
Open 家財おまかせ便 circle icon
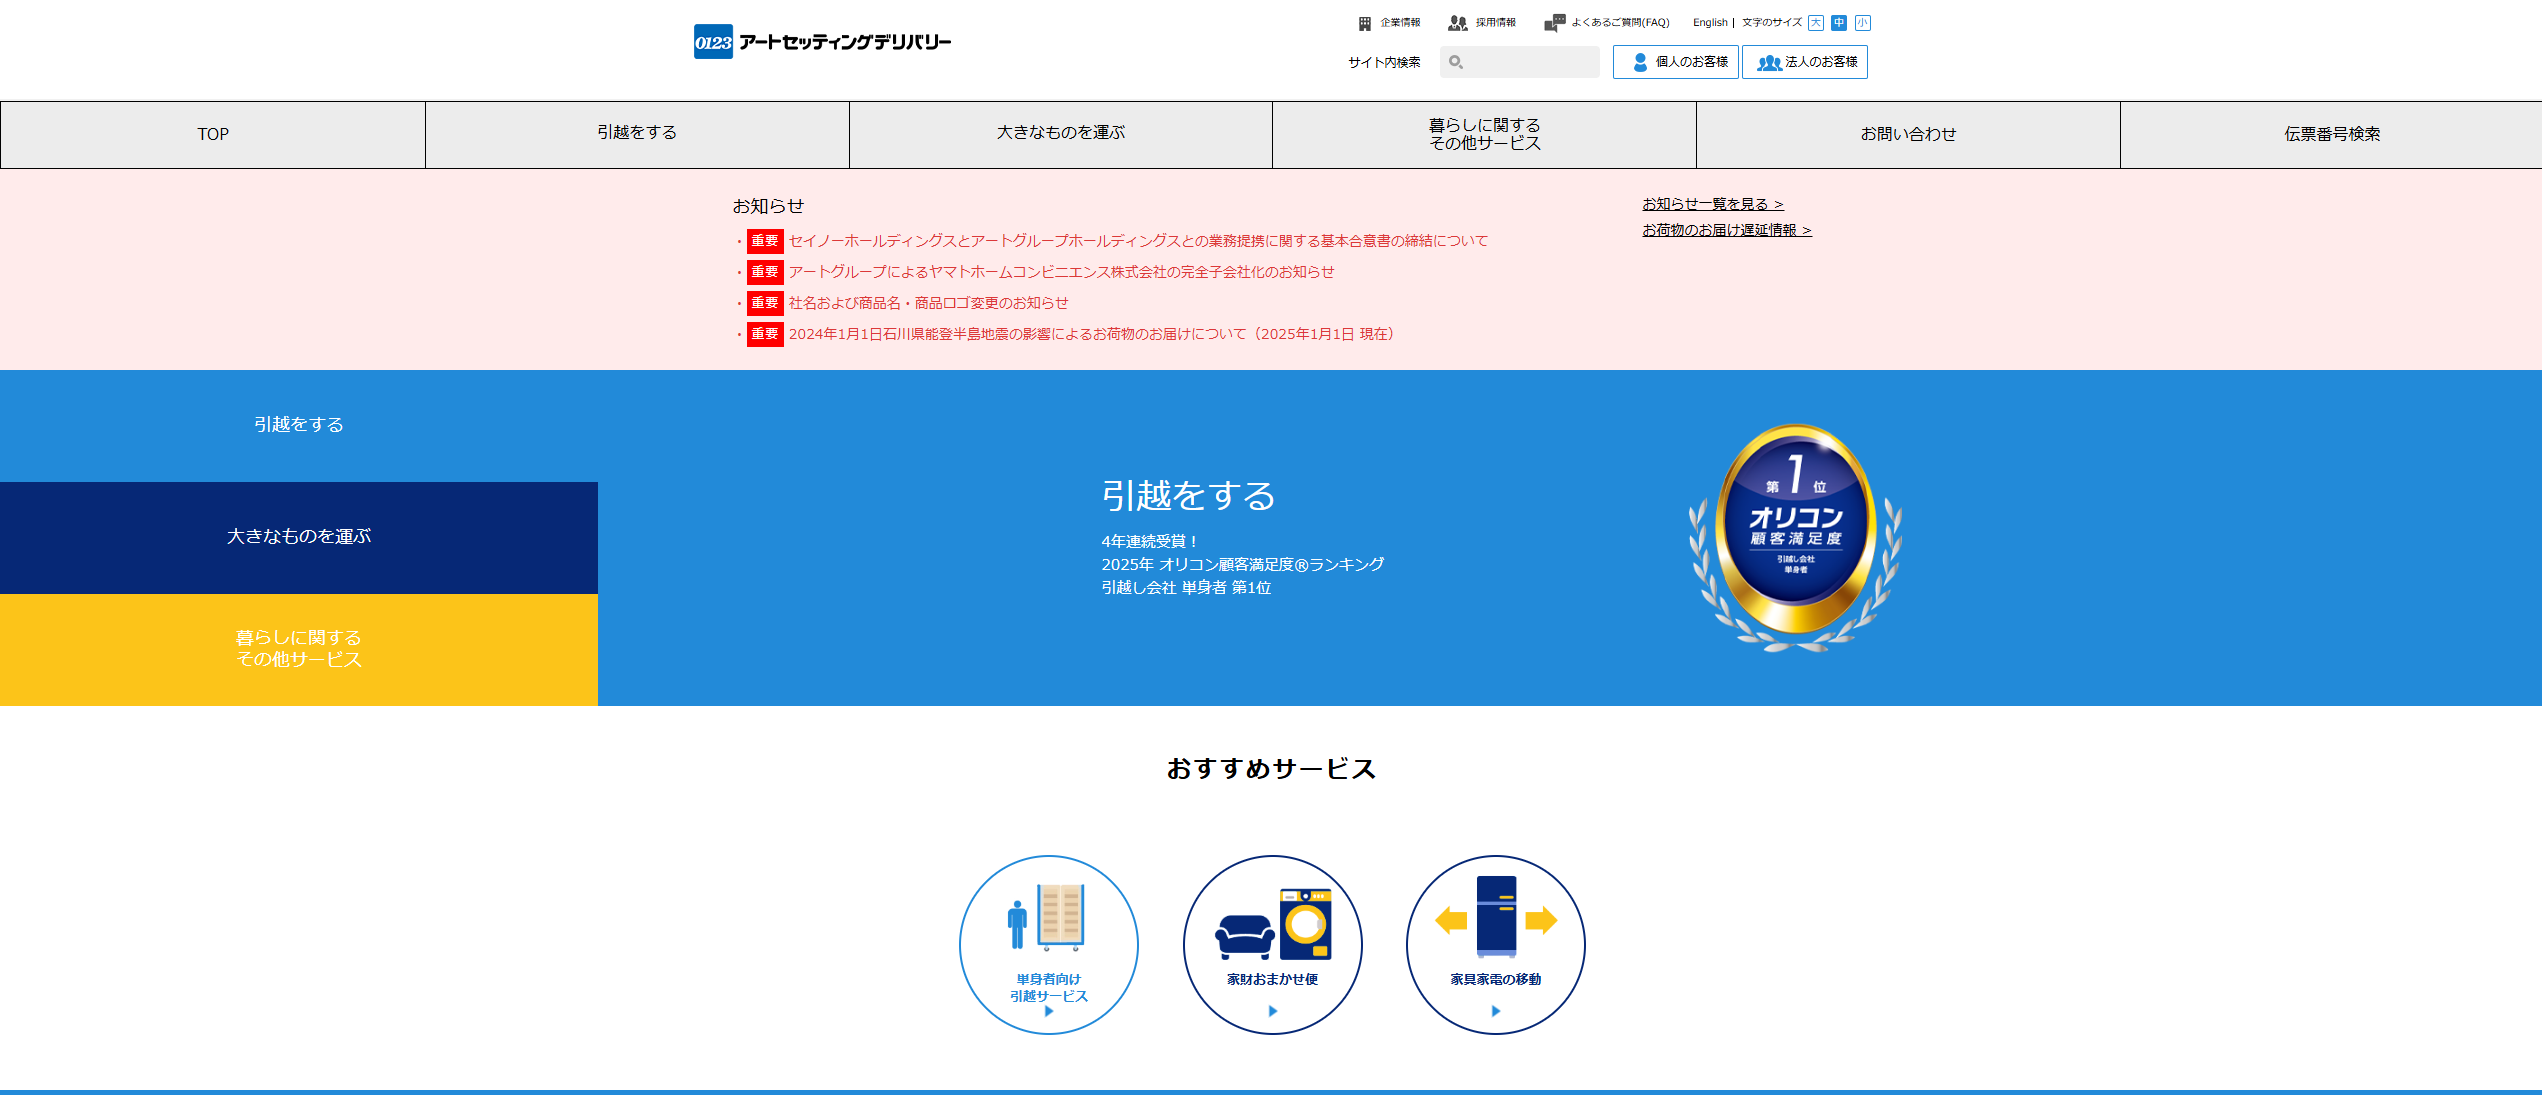[1272, 944]
